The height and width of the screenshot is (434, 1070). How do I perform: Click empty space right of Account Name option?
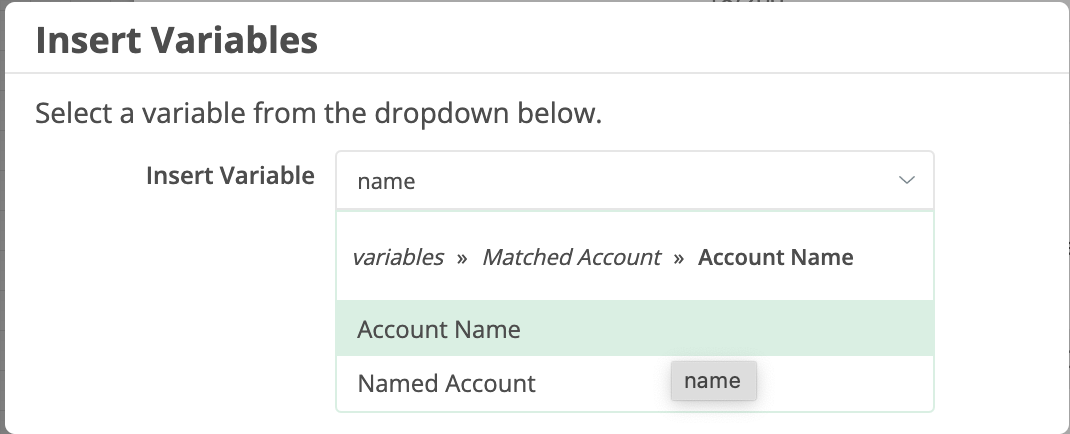750,329
